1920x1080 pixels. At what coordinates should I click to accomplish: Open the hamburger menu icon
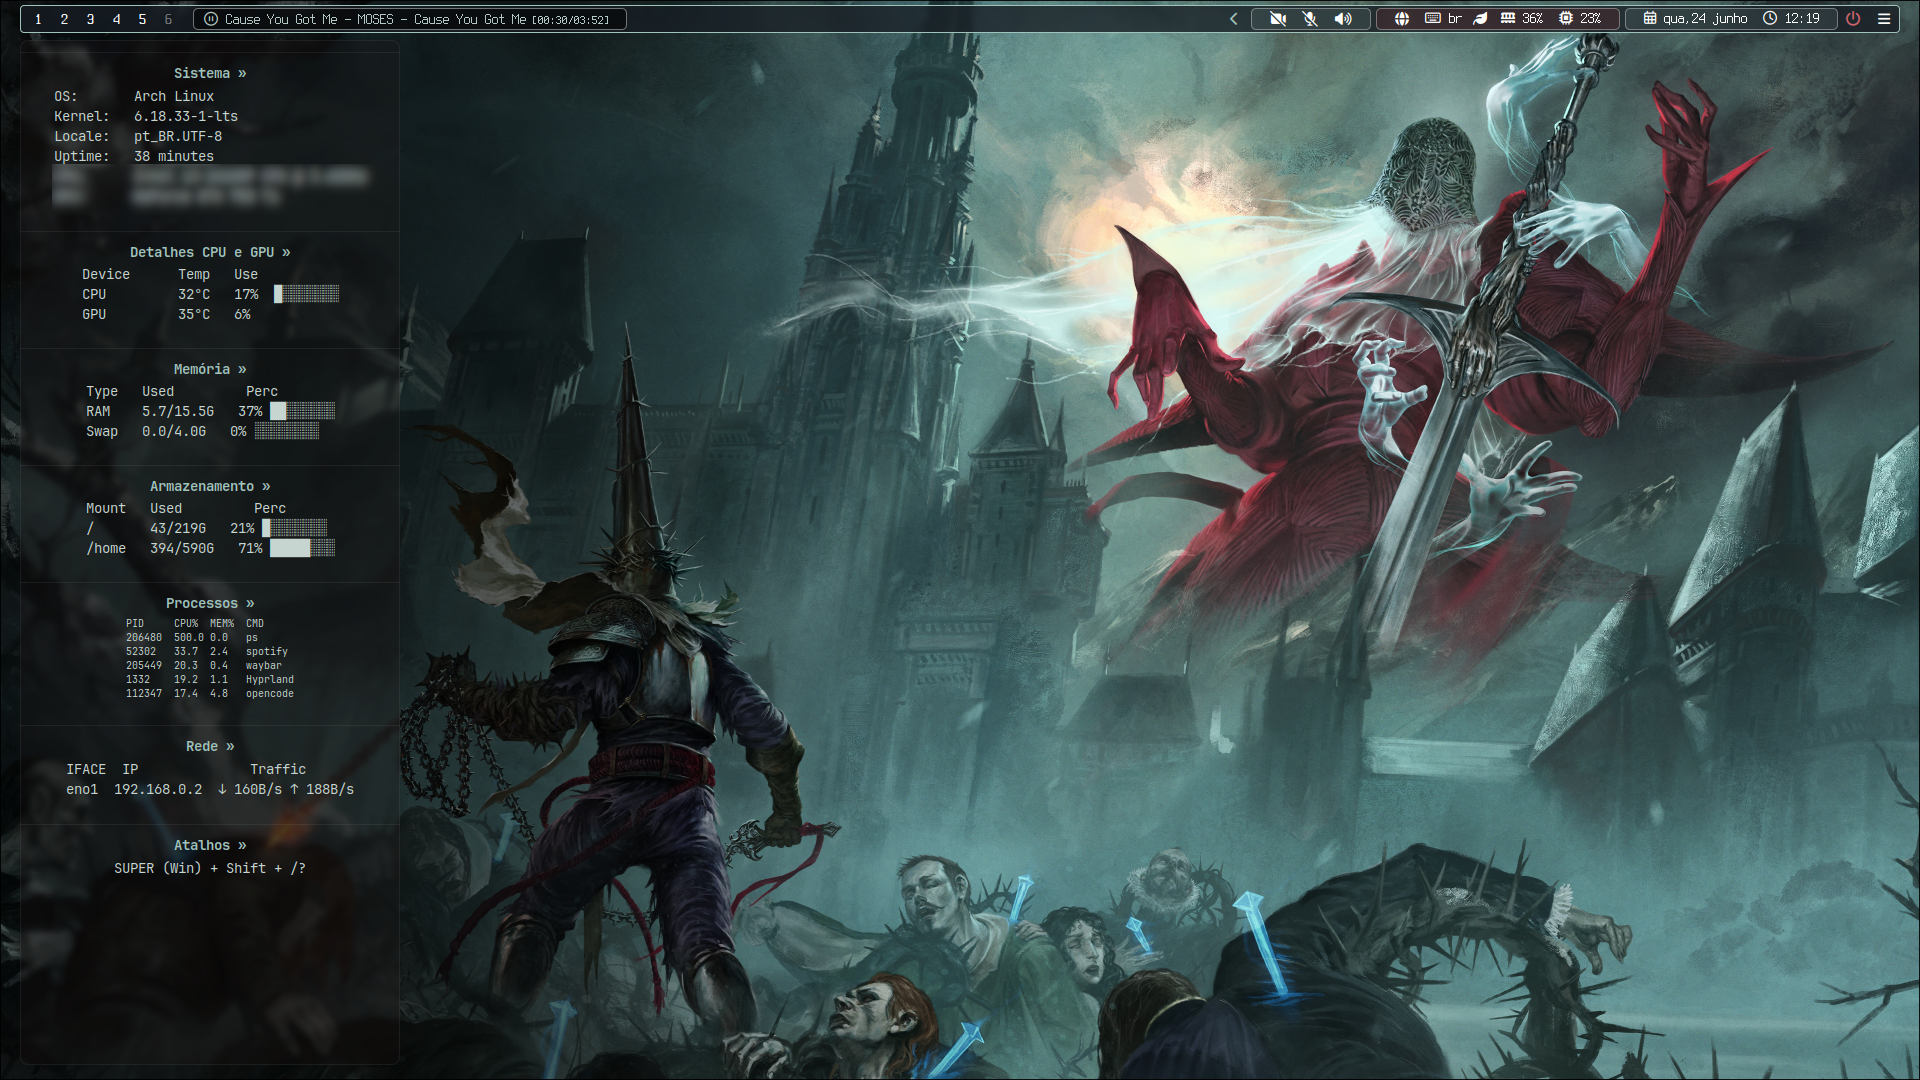[x=1884, y=19]
